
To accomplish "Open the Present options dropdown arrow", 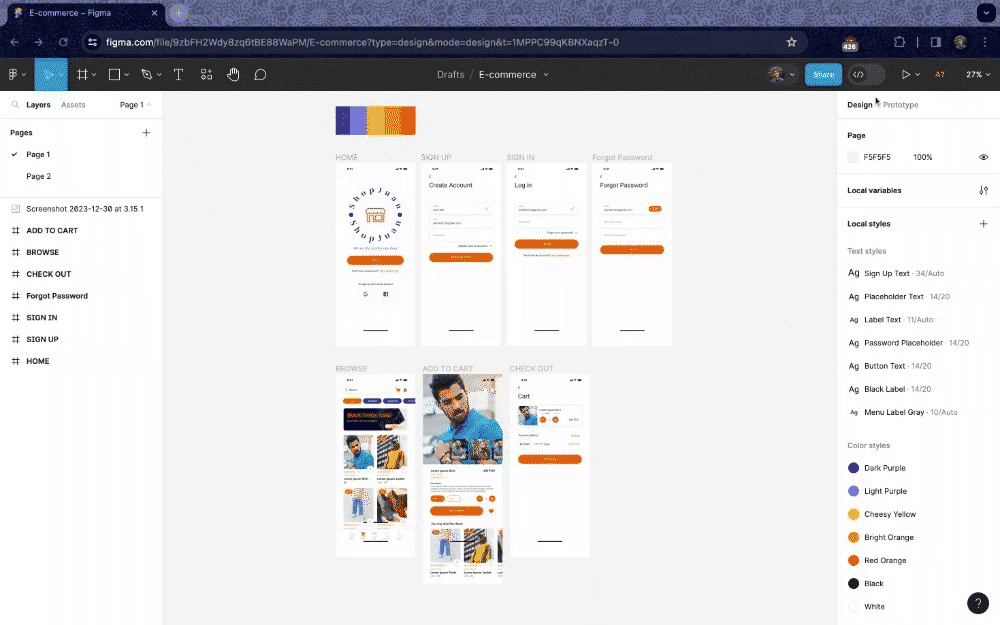I will tap(917, 75).
